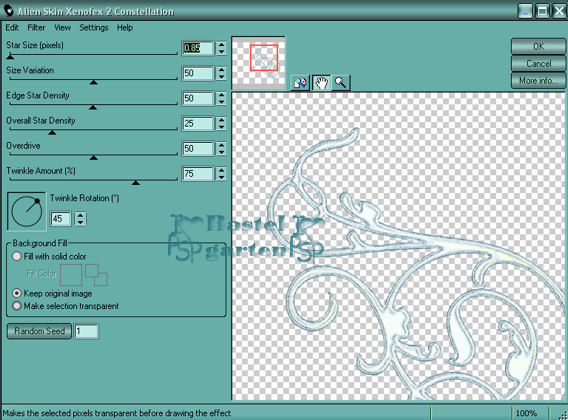Decrease Overall Star Density with down arrow
The image size is (568, 420).
[222, 127]
